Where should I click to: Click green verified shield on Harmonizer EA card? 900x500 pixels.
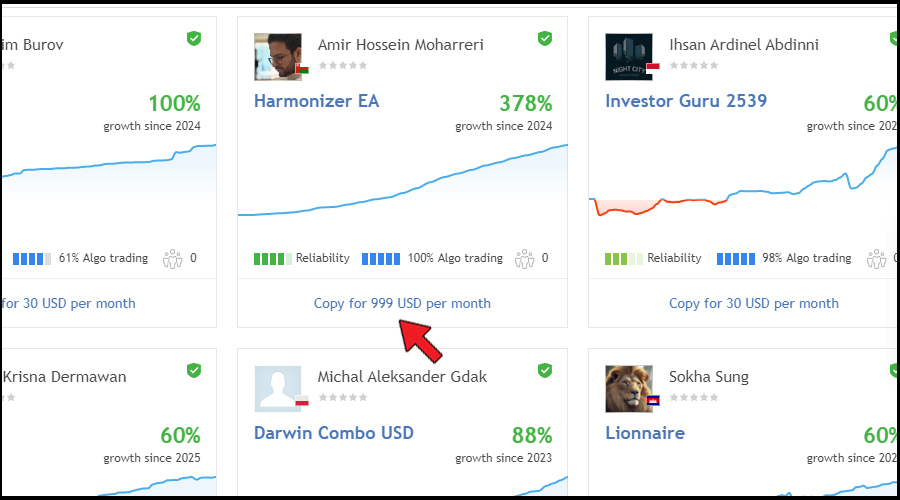[545, 39]
